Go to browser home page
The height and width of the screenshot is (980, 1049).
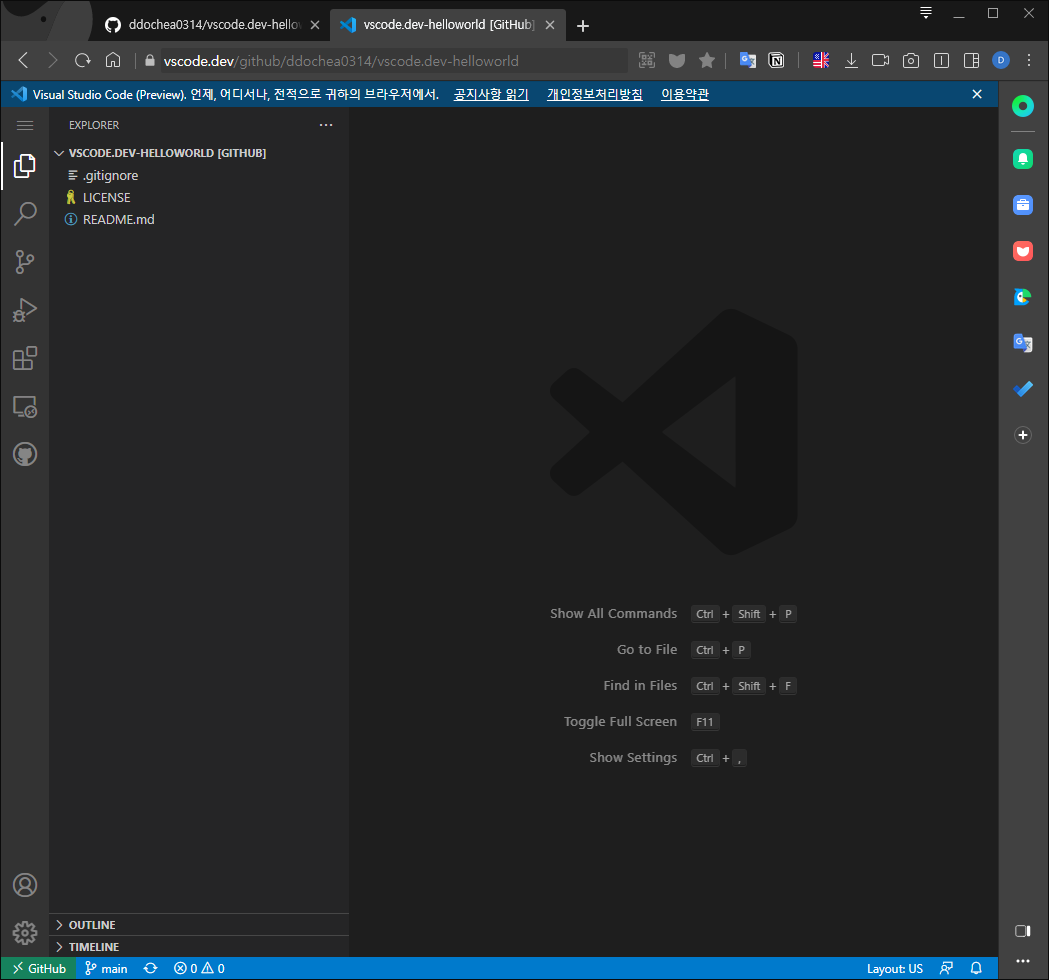[x=113, y=60]
